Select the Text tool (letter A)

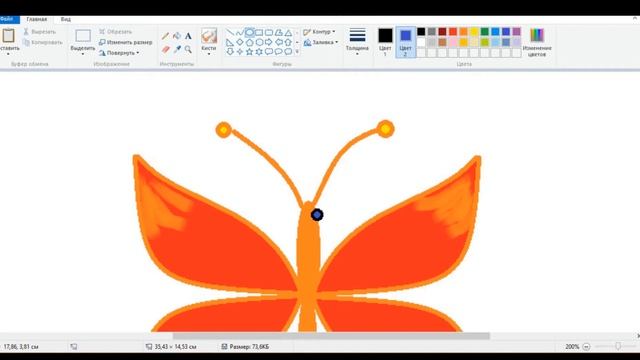[188, 36]
